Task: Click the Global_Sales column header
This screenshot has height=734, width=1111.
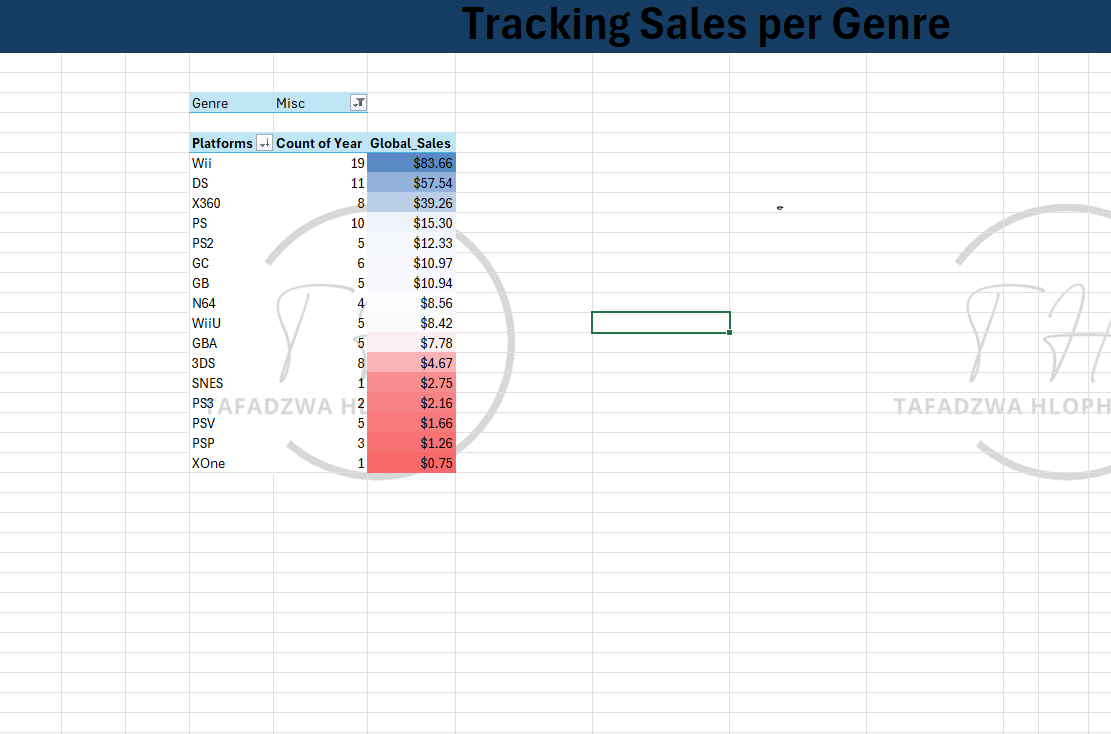Action: coord(411,143)
